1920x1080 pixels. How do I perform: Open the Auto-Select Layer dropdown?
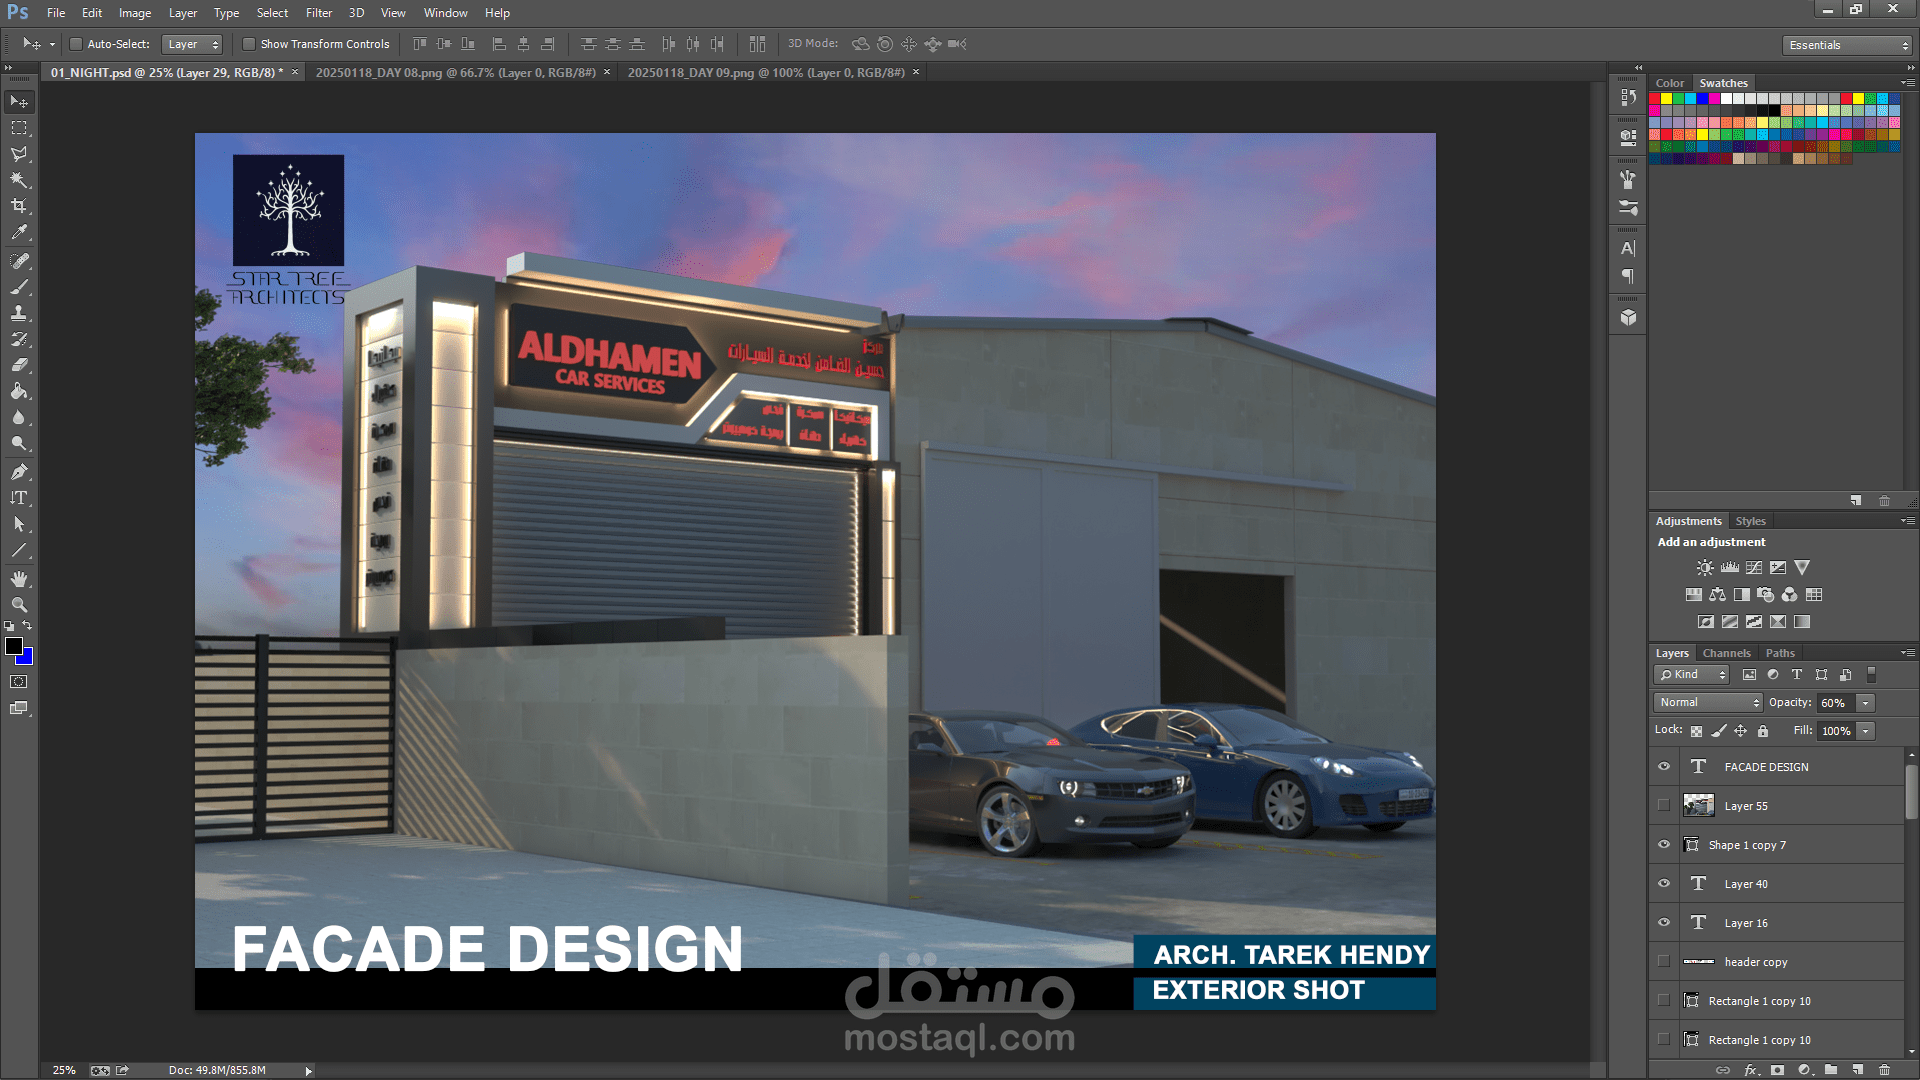[191, 44]
